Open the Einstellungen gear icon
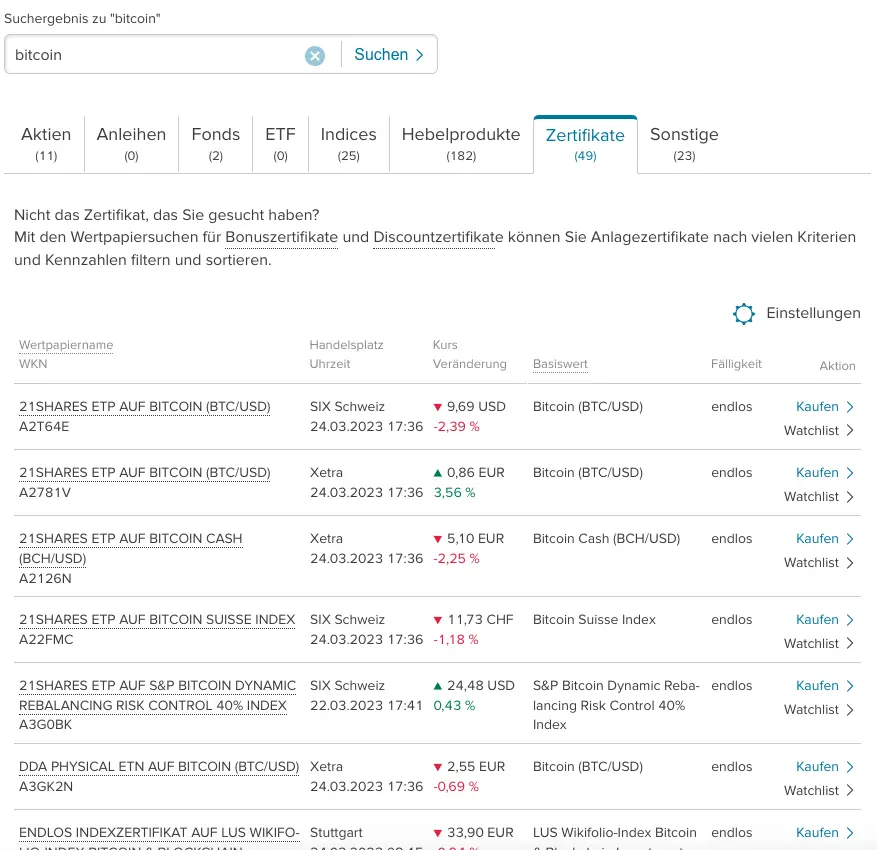 click(744, 314)
